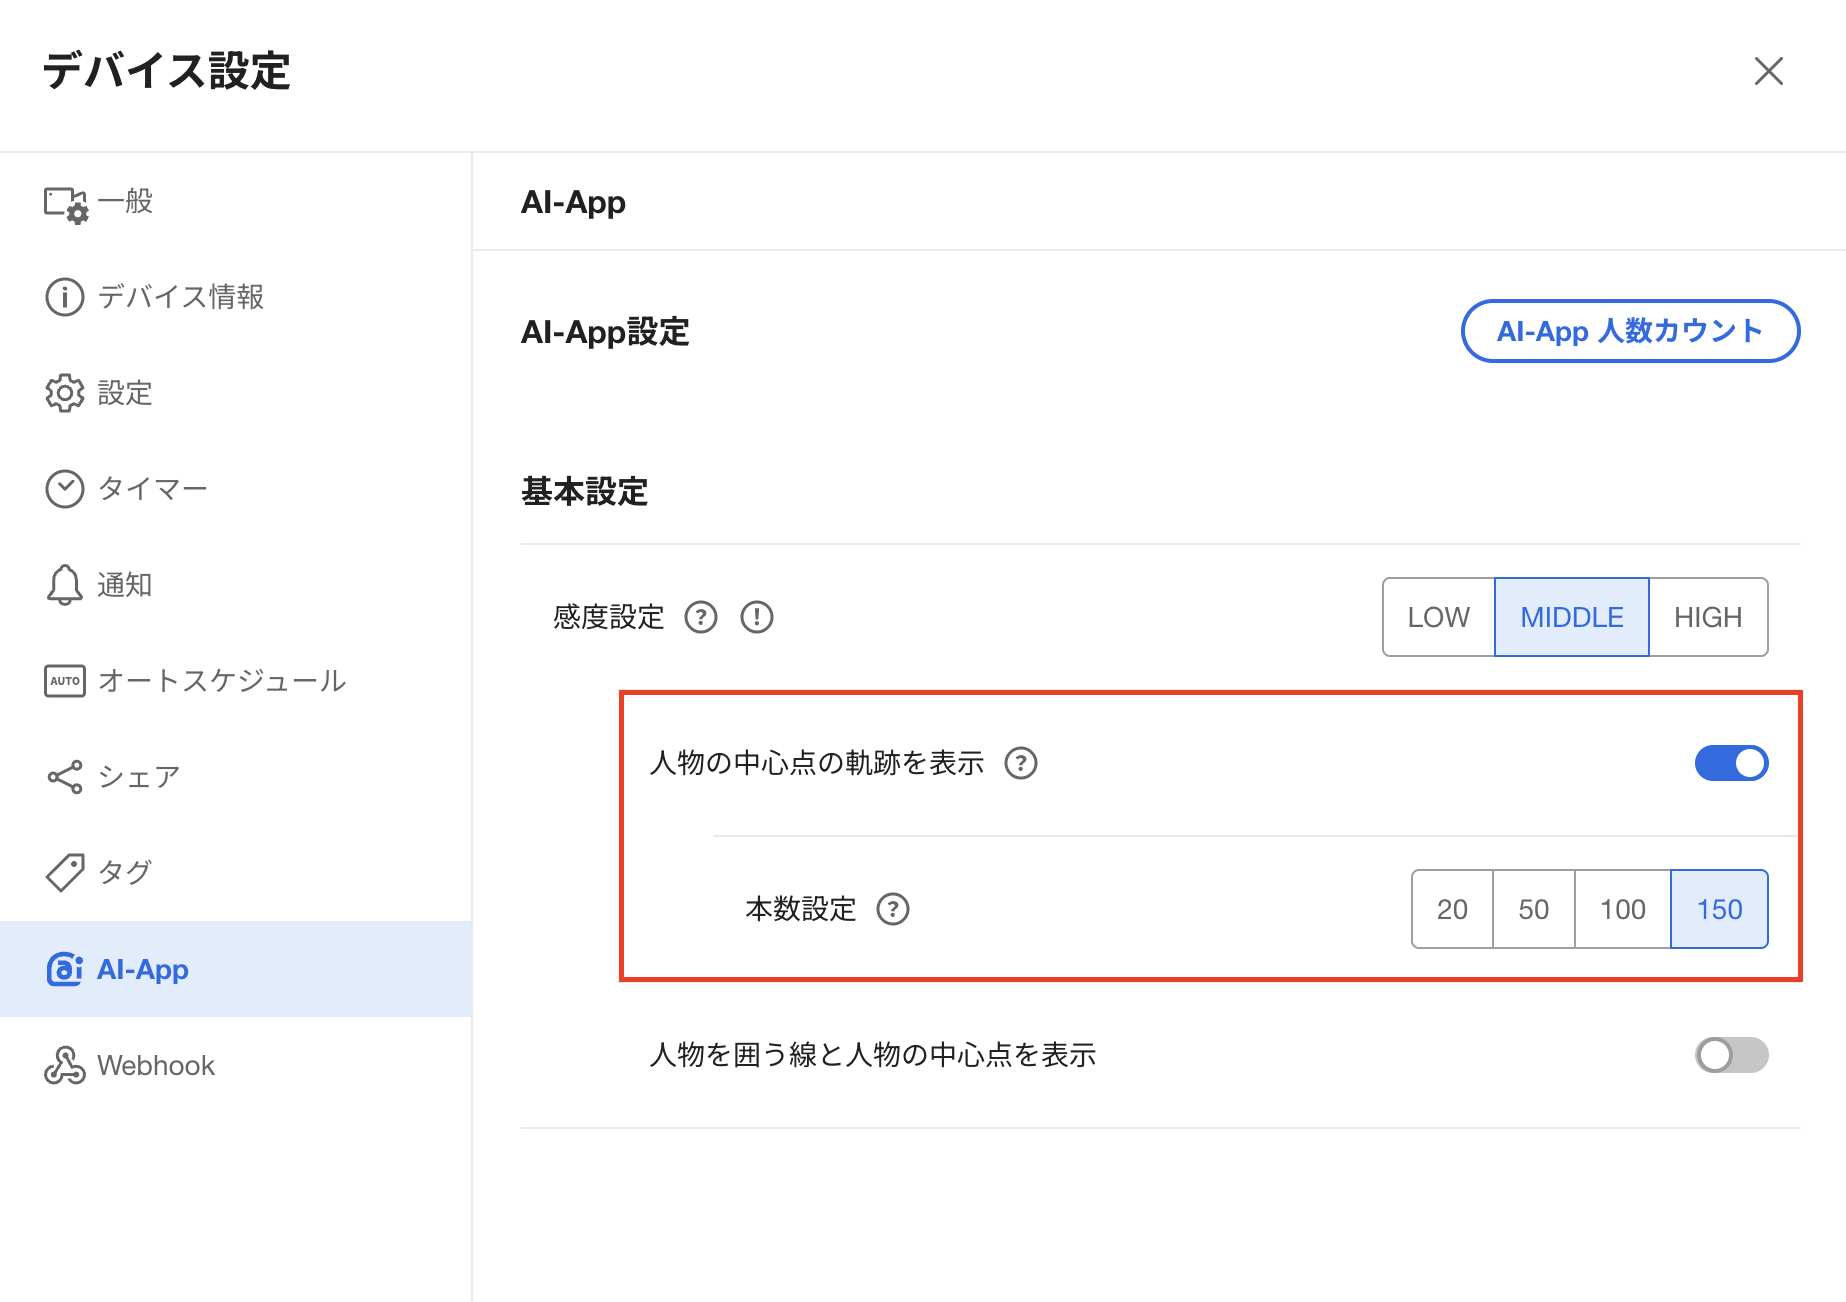Click the help icon beside 本数設定
This screenshot has width=1846, height=1302.
coord(893,909)
